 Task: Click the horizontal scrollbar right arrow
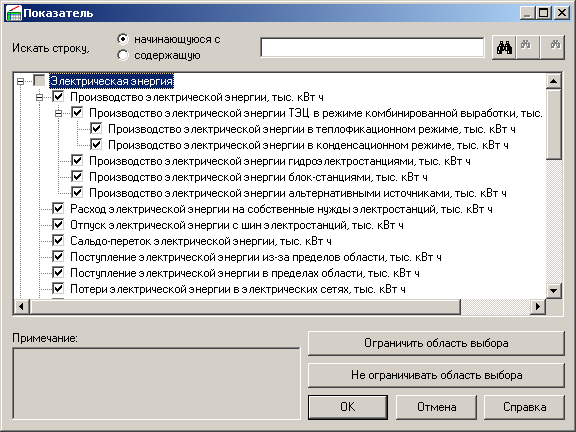pos(538,306)
